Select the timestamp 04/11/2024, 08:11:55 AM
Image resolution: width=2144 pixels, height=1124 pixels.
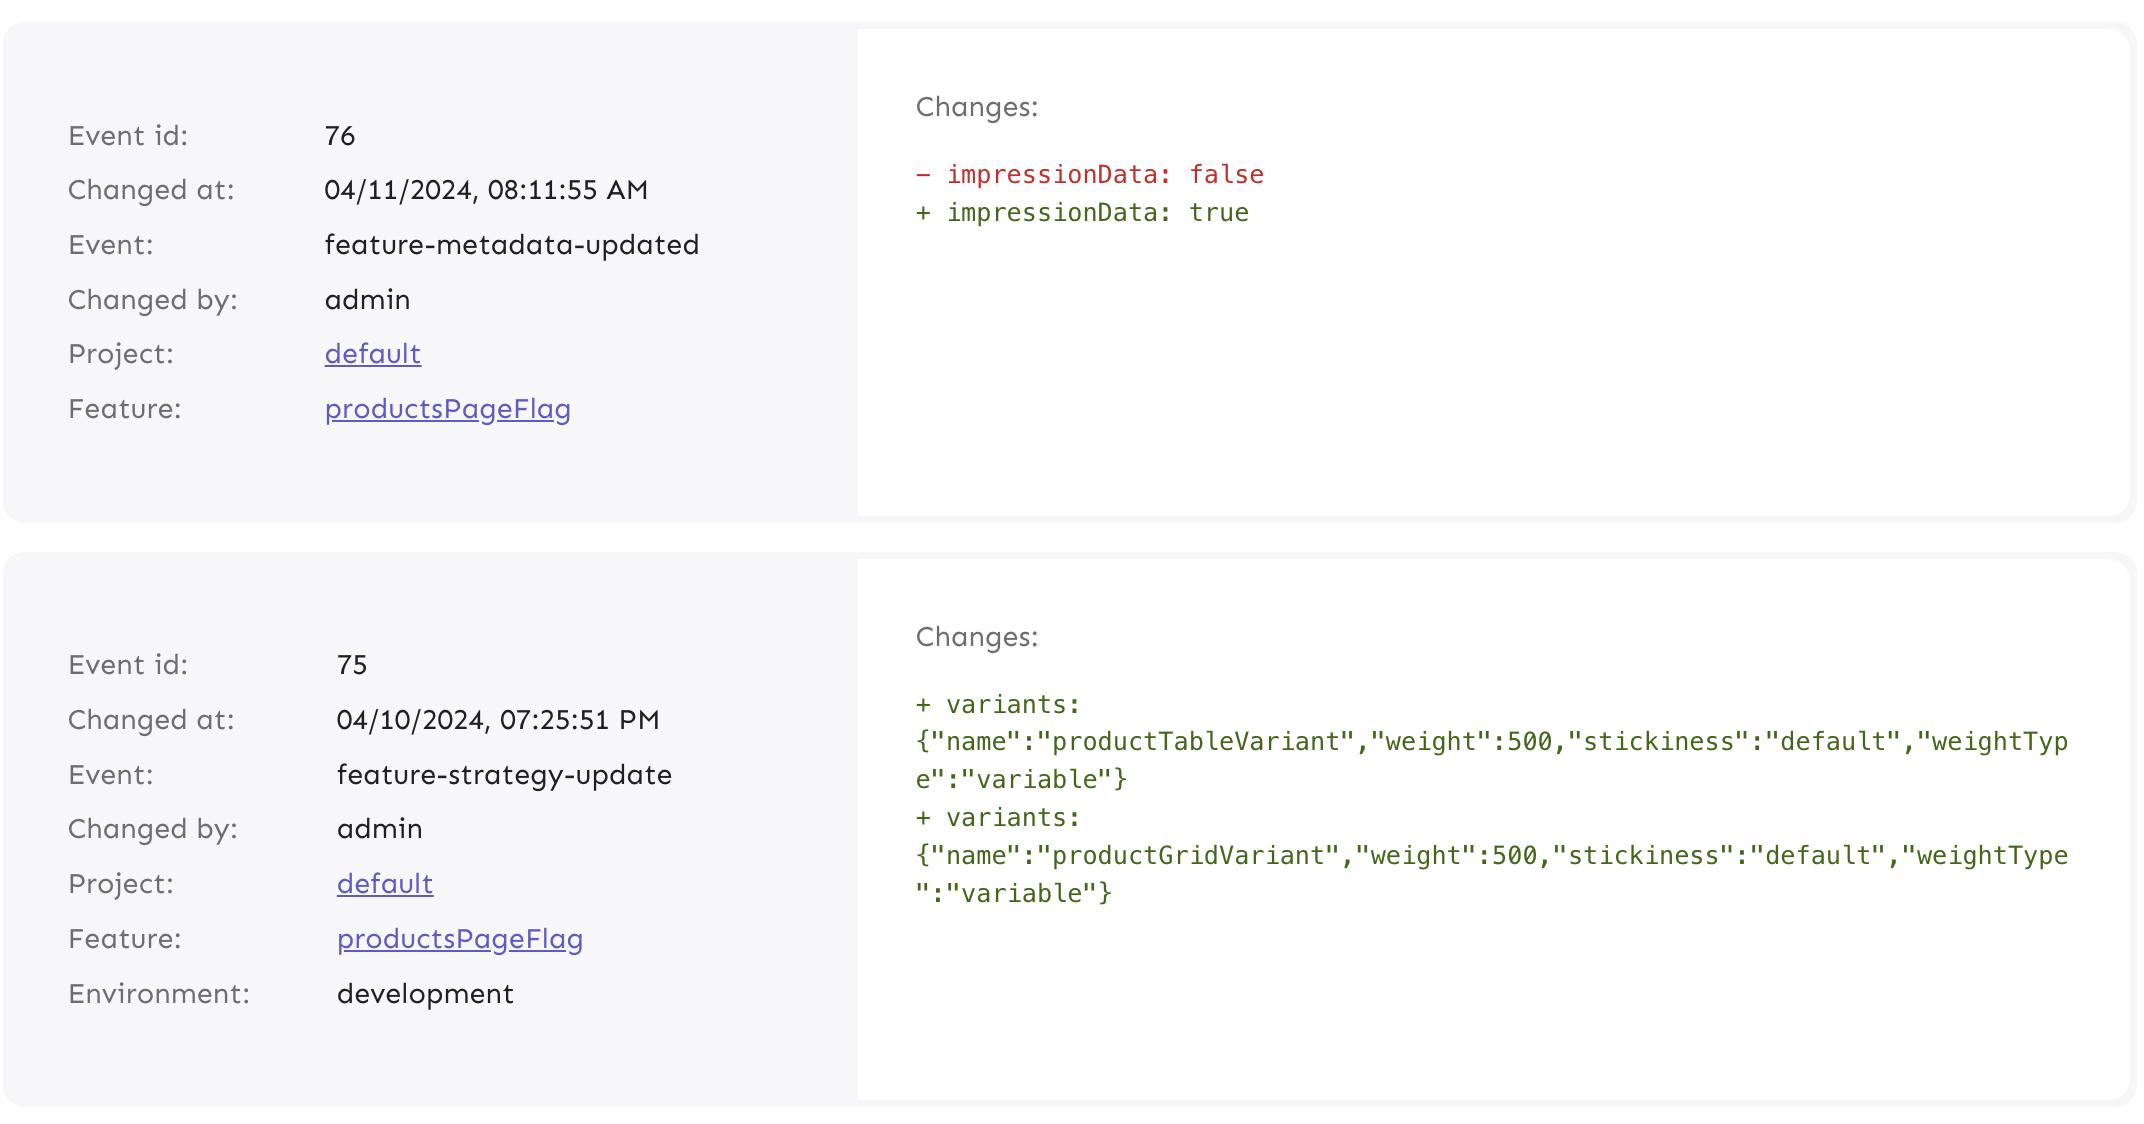(x=487, y=190)
